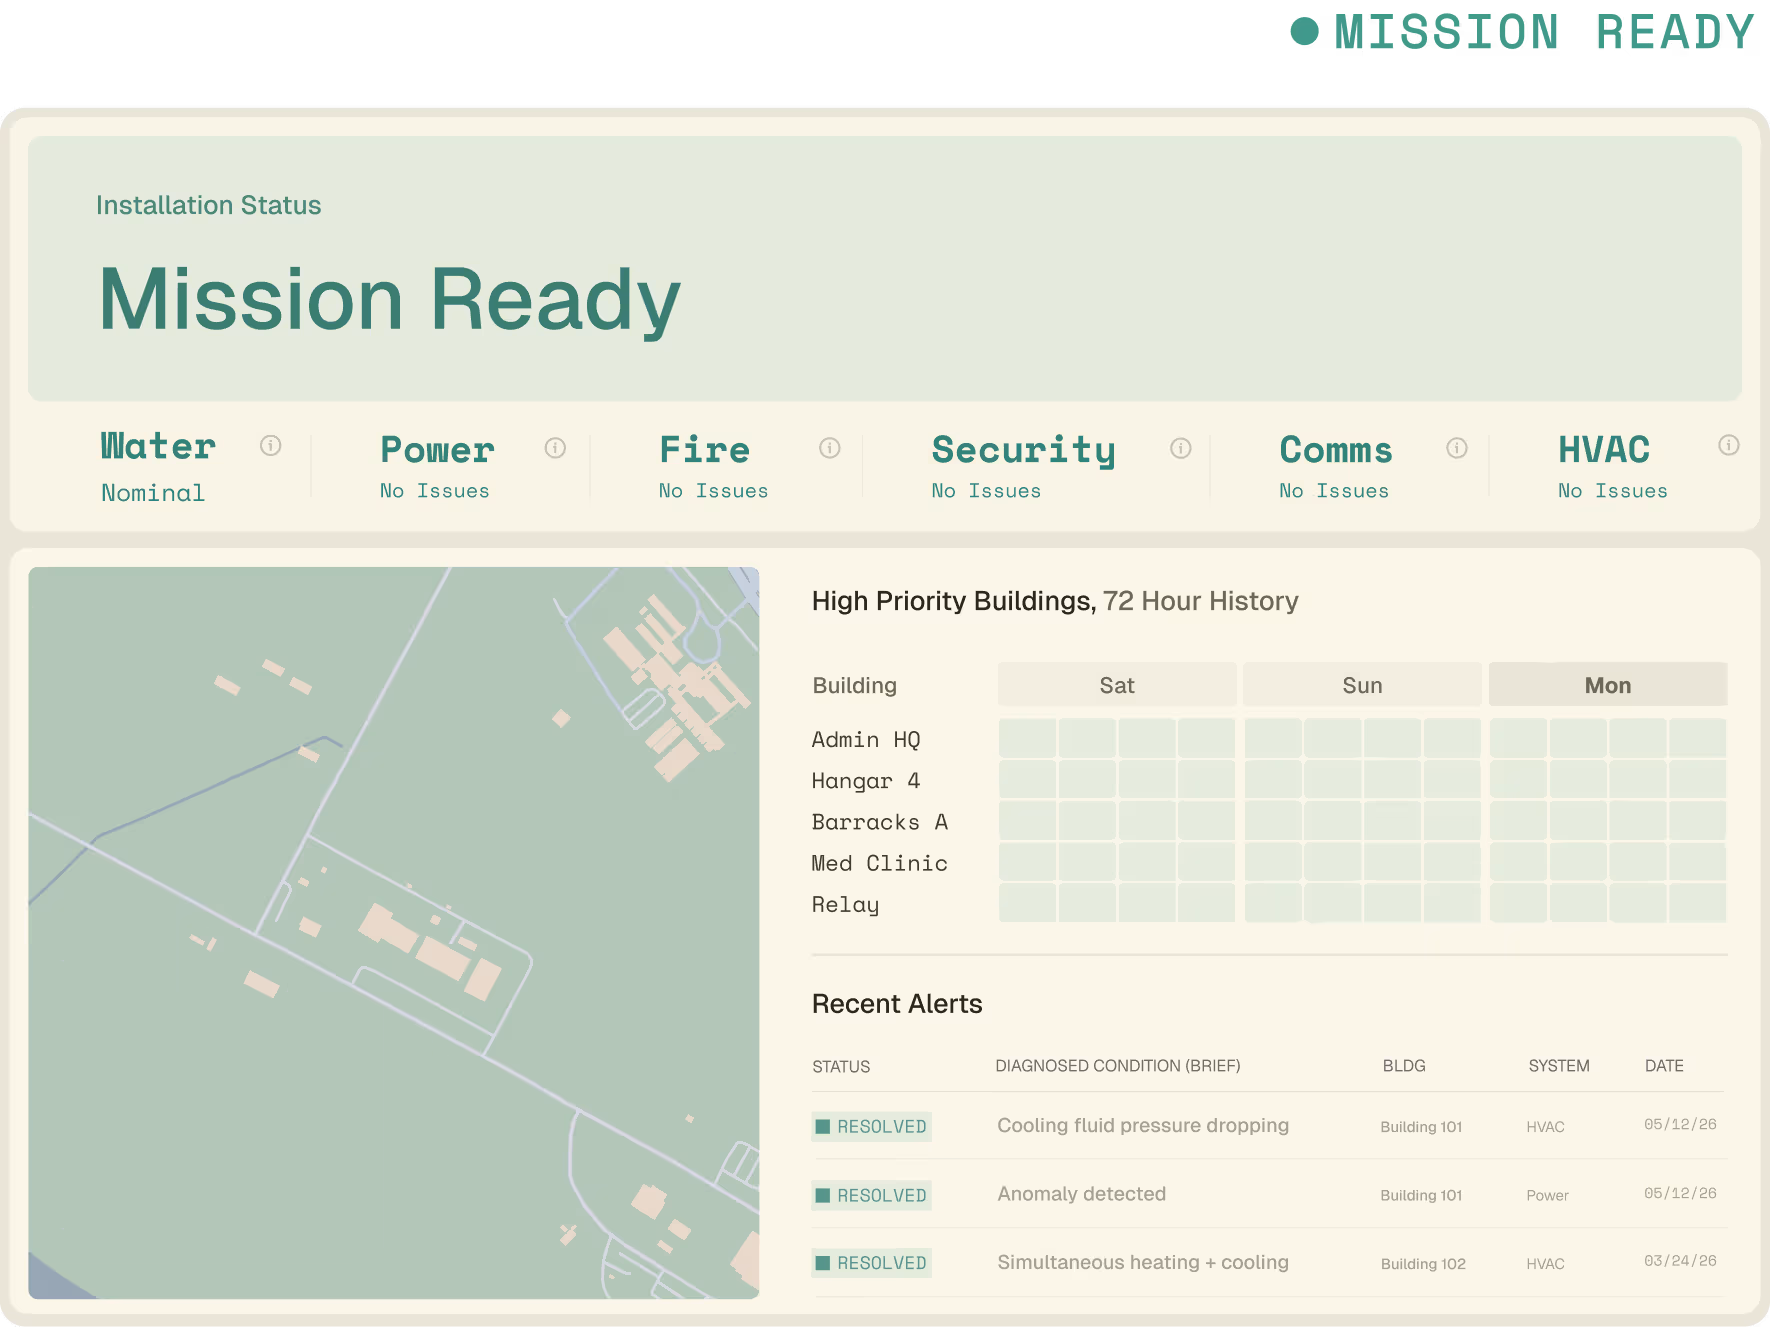
Task: Click the green dot beside MISSION READY header
Action: (x=1304, y=31)
